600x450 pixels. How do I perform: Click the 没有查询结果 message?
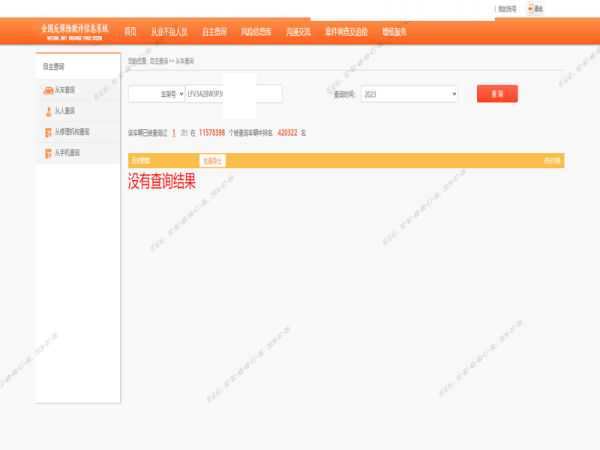[x=161, y=181]
